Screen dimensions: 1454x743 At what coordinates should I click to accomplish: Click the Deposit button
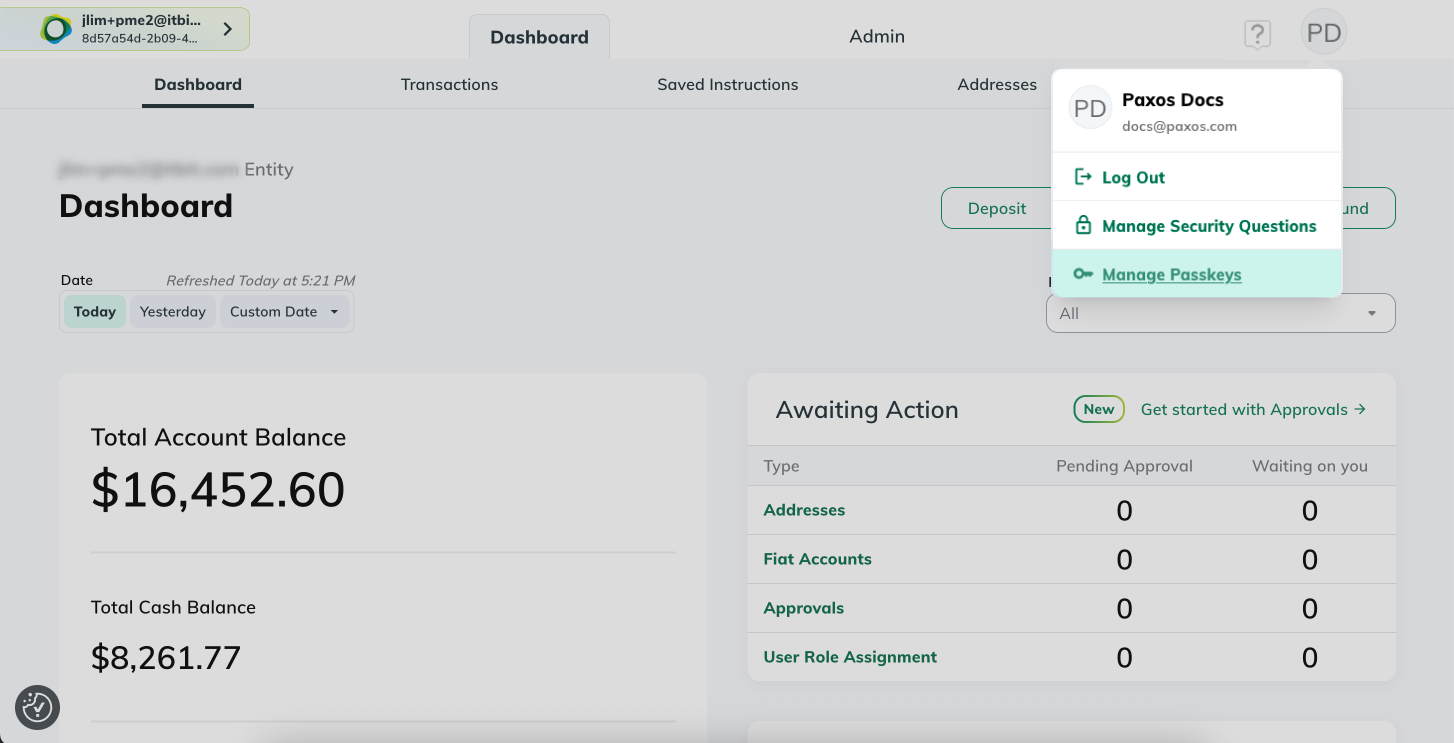coord(997,208)
